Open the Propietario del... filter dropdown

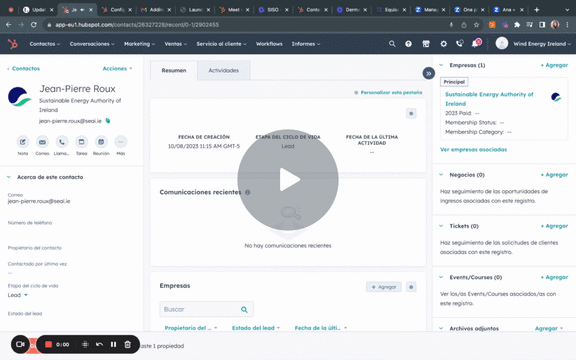point(191,328)
